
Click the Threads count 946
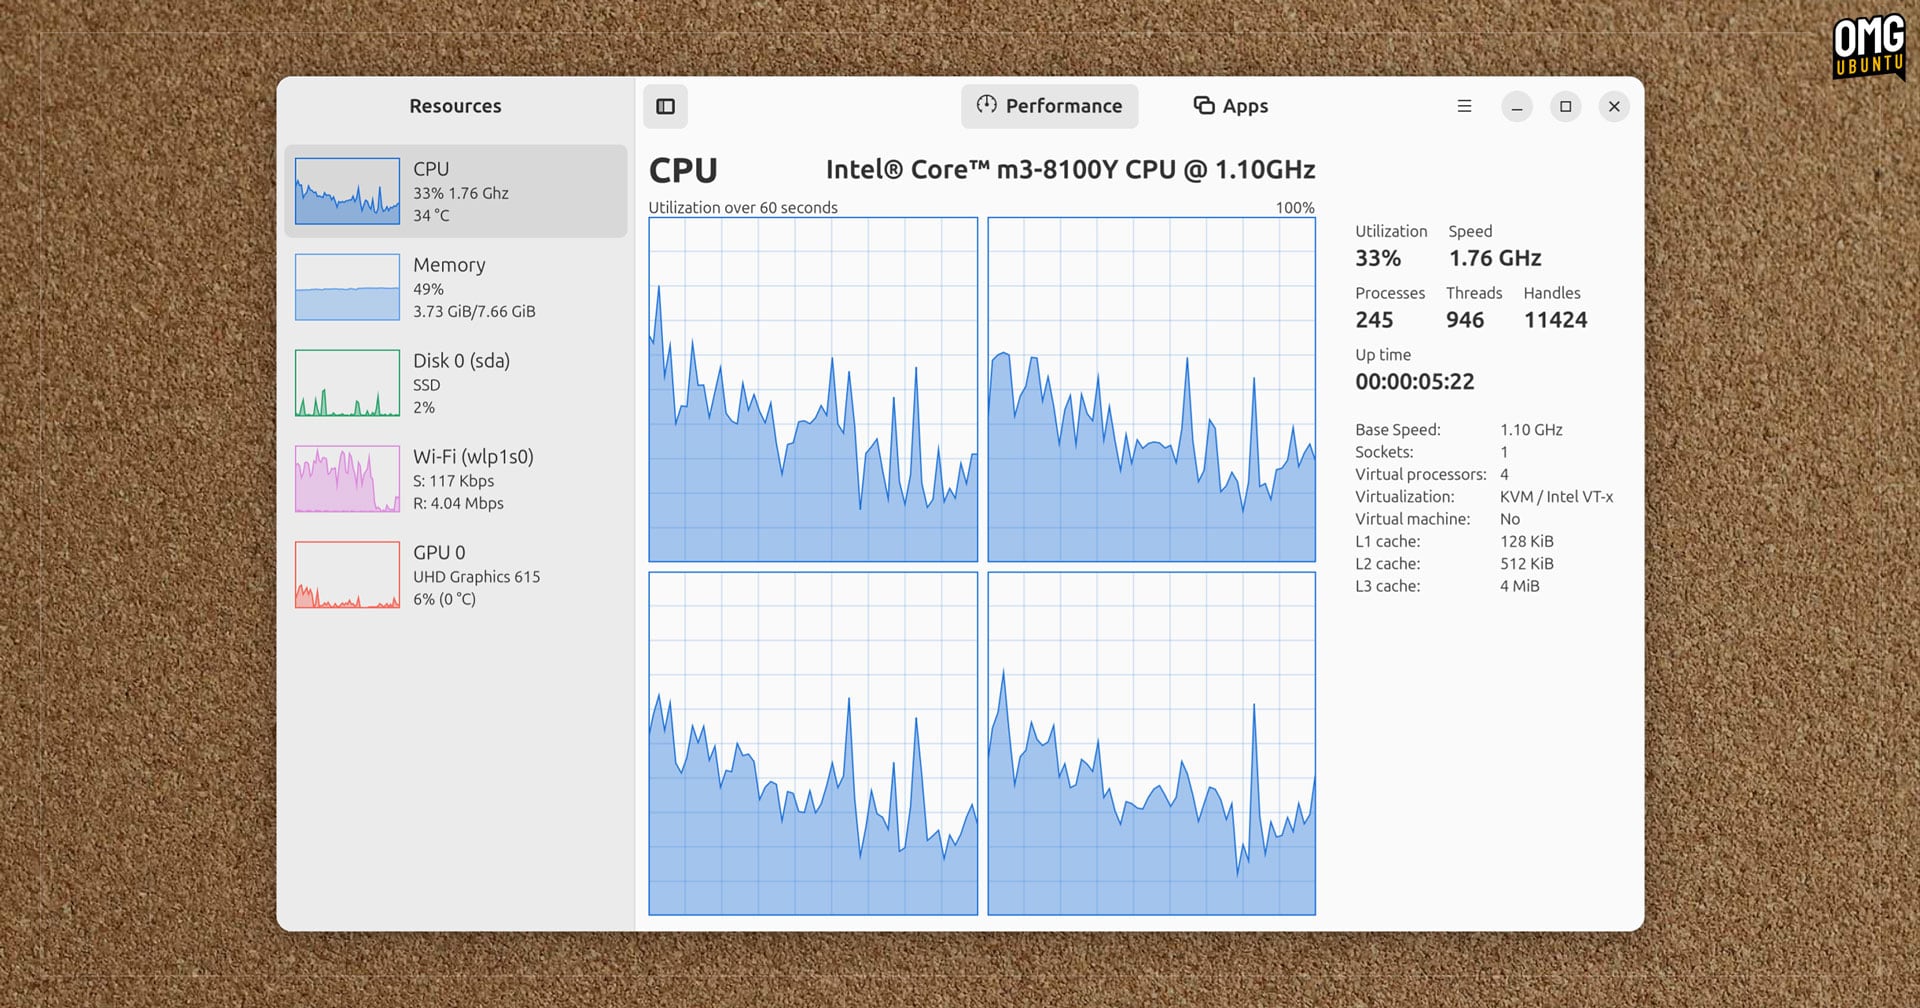coord(1465,320)
